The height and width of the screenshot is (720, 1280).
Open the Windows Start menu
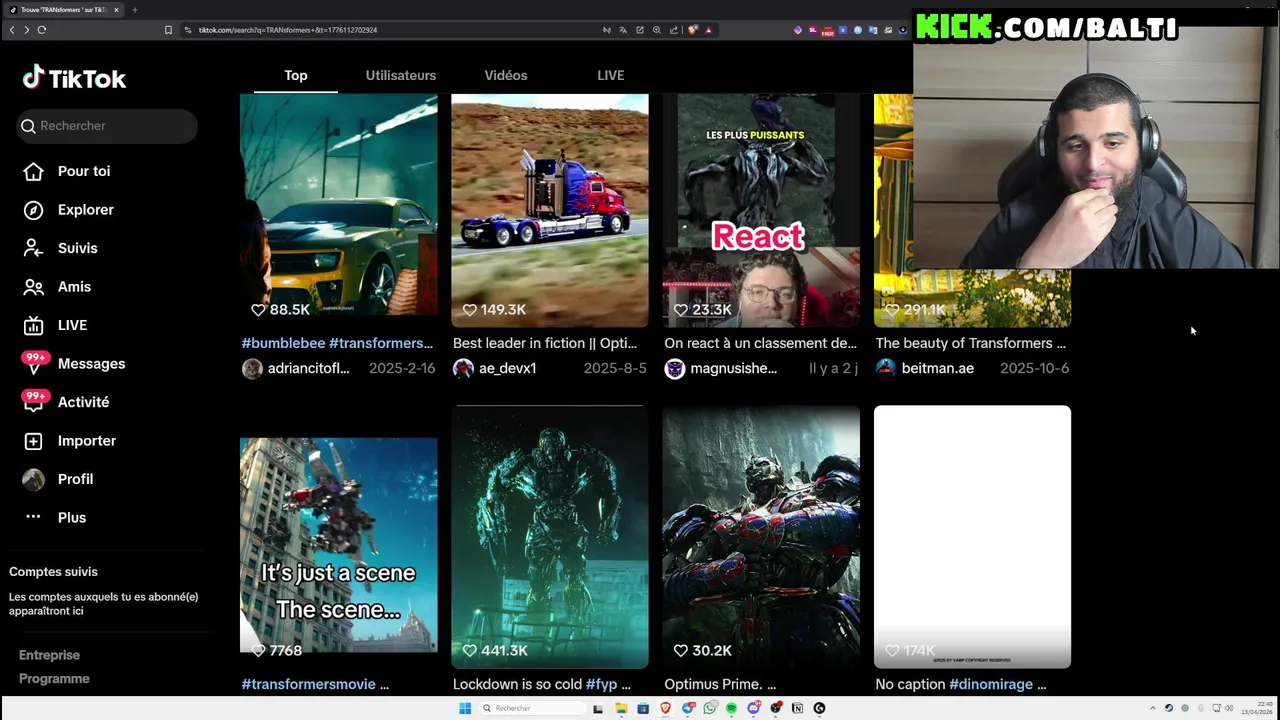[465, 708]
